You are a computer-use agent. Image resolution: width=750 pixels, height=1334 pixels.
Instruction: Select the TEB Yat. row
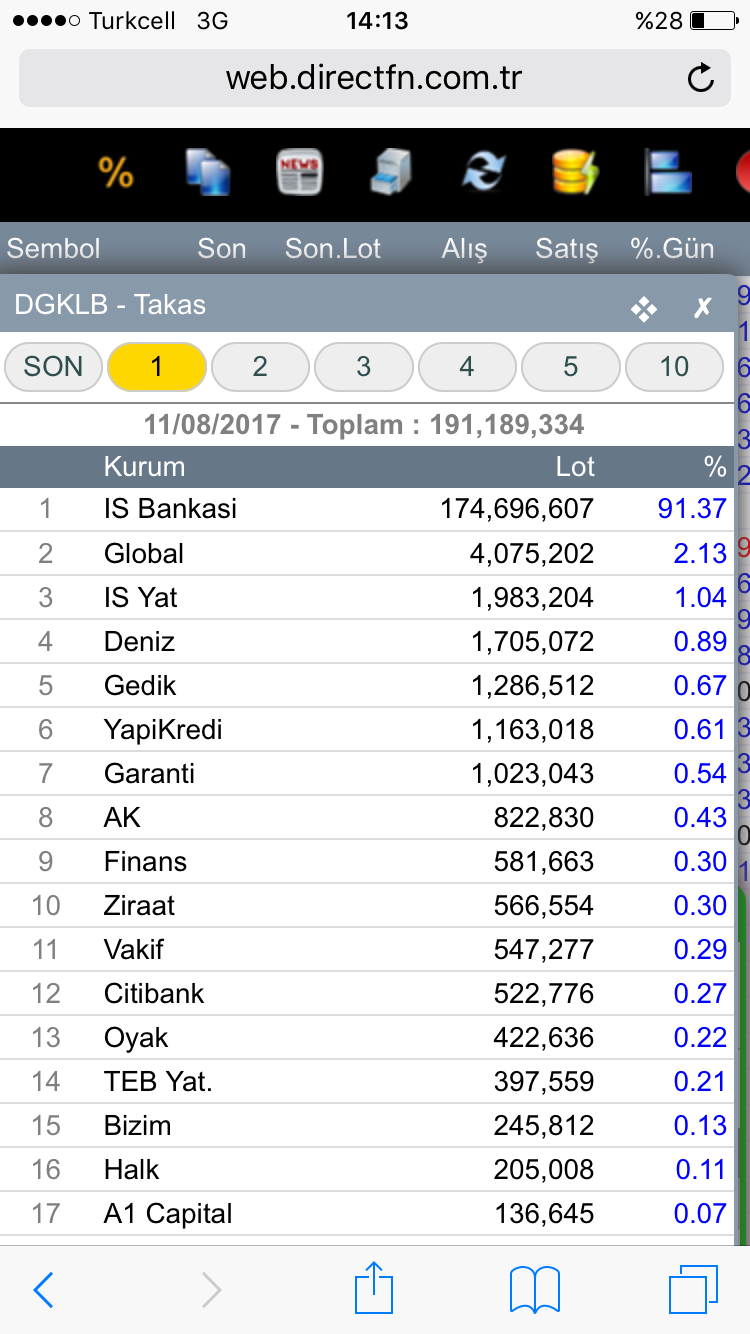367,1081
